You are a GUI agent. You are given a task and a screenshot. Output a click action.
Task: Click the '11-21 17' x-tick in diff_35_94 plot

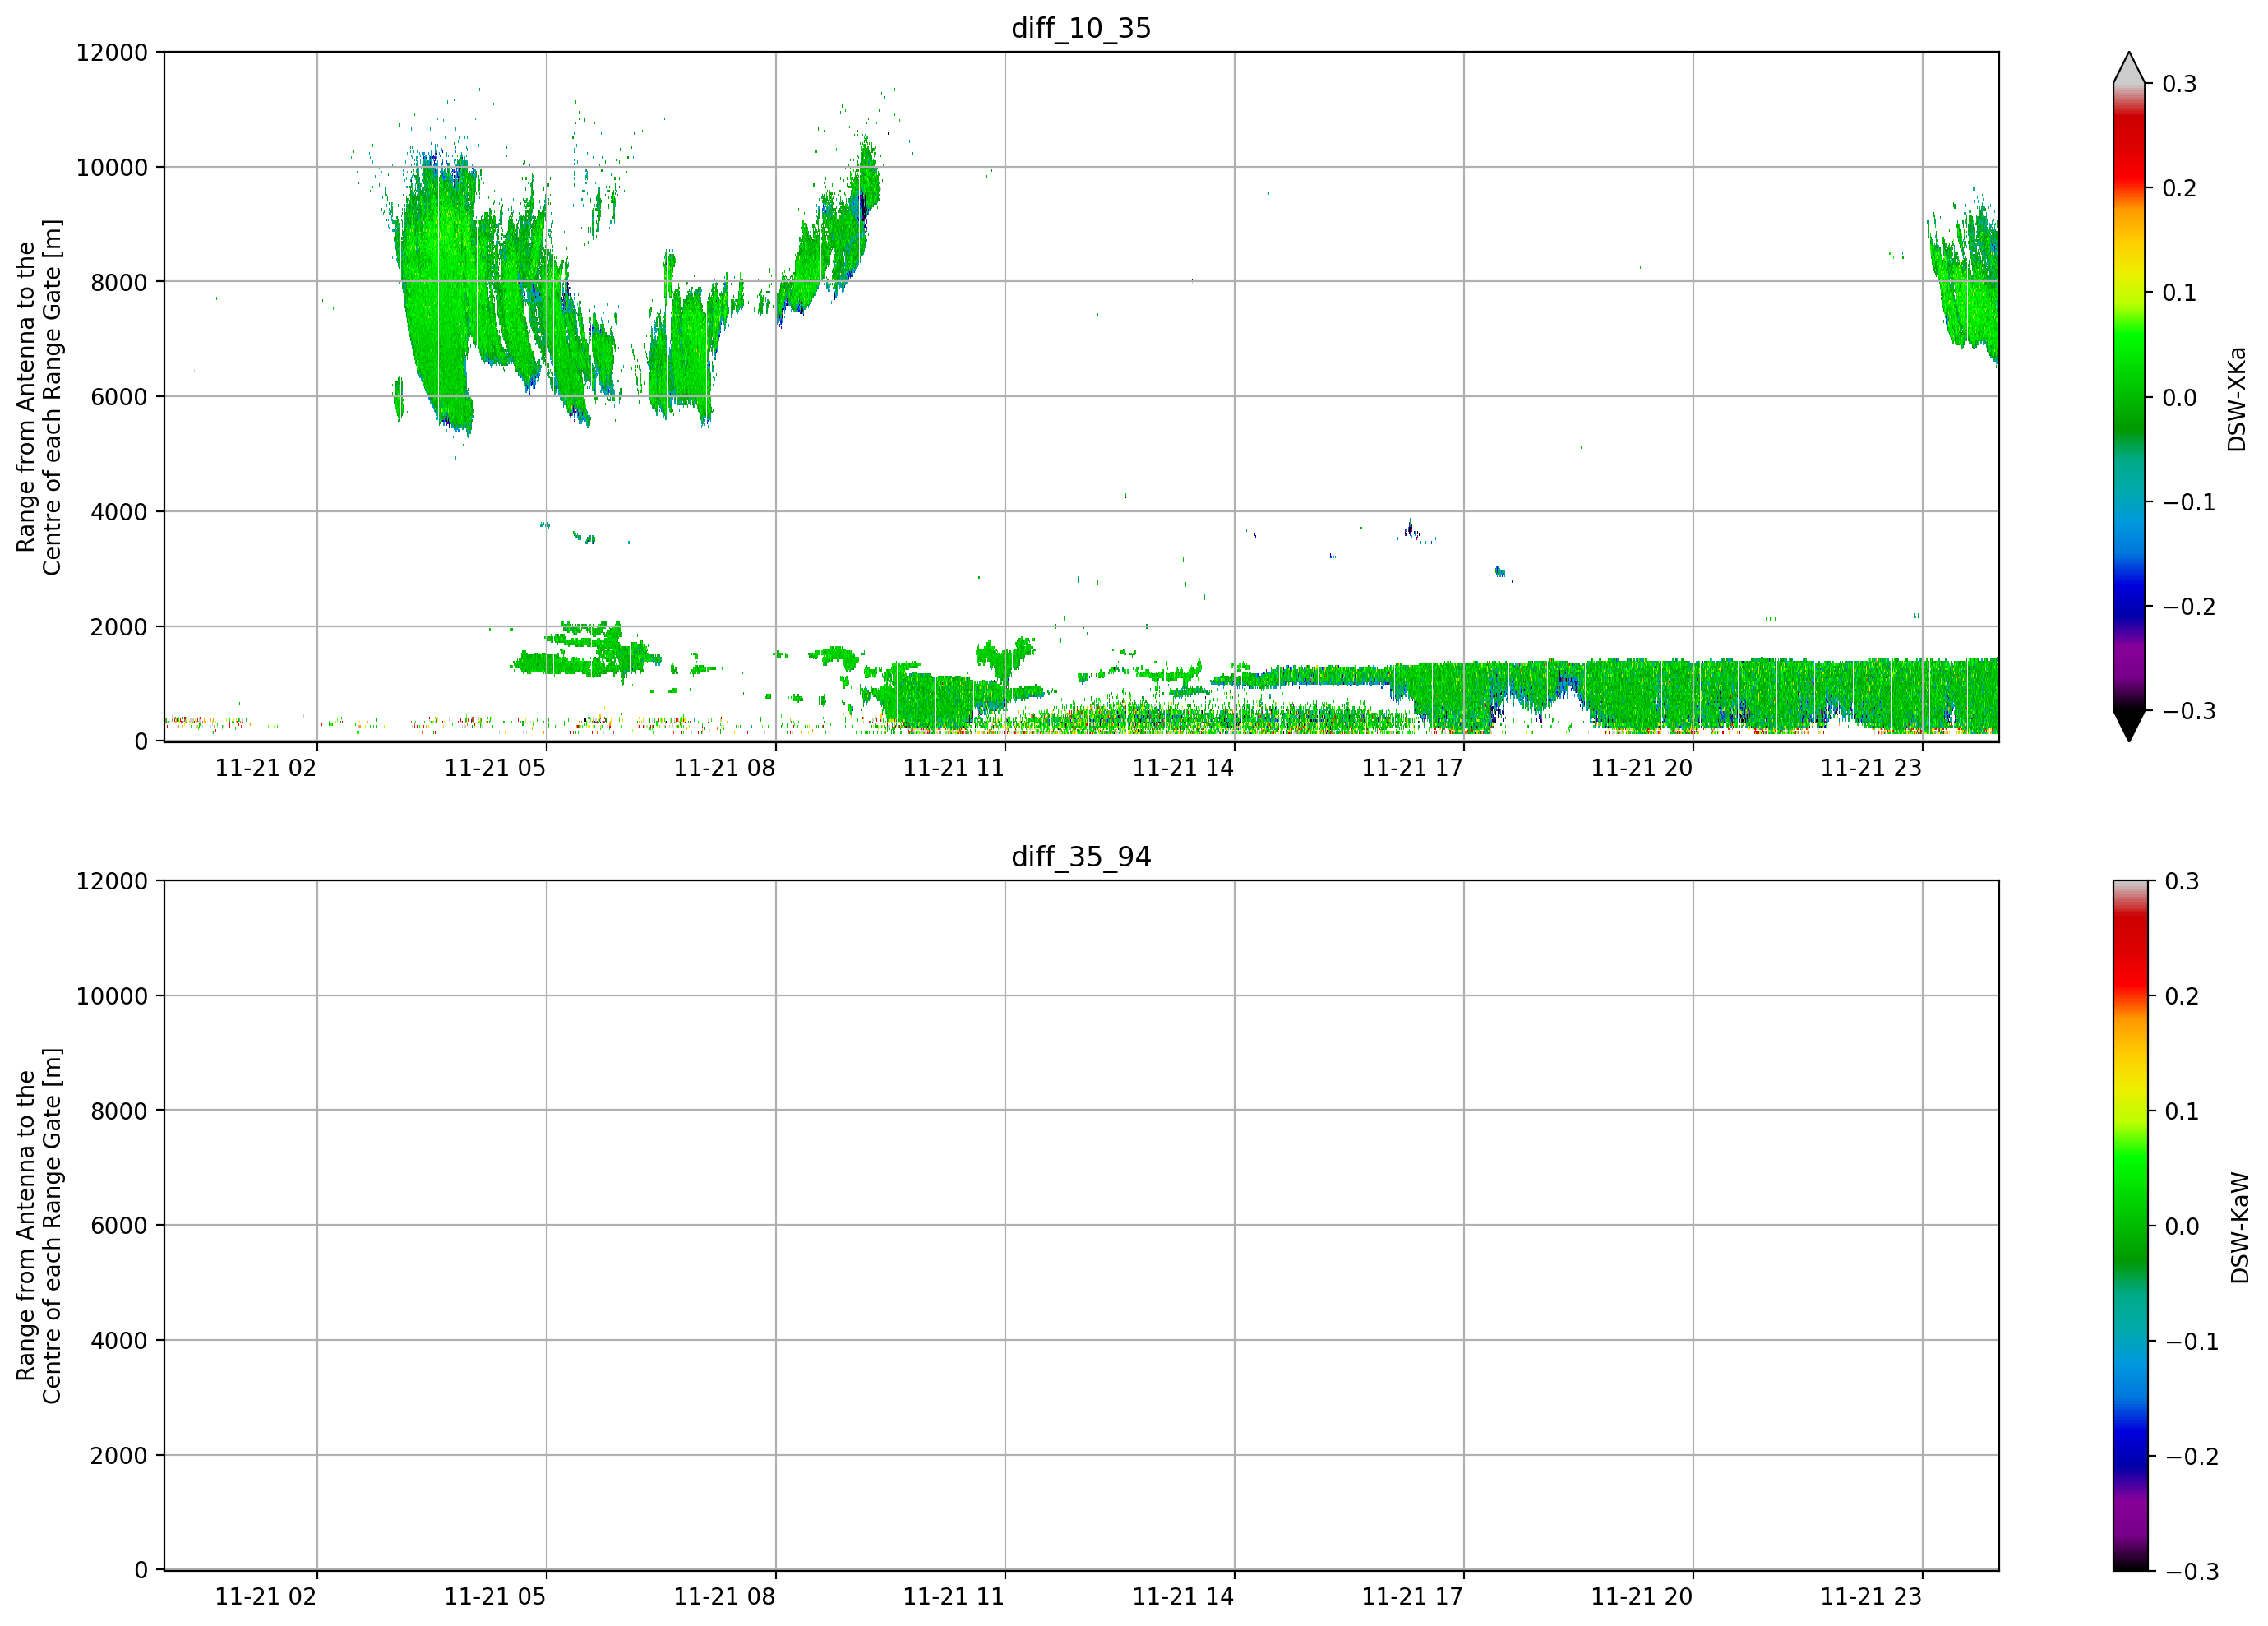point(1412,1597)
